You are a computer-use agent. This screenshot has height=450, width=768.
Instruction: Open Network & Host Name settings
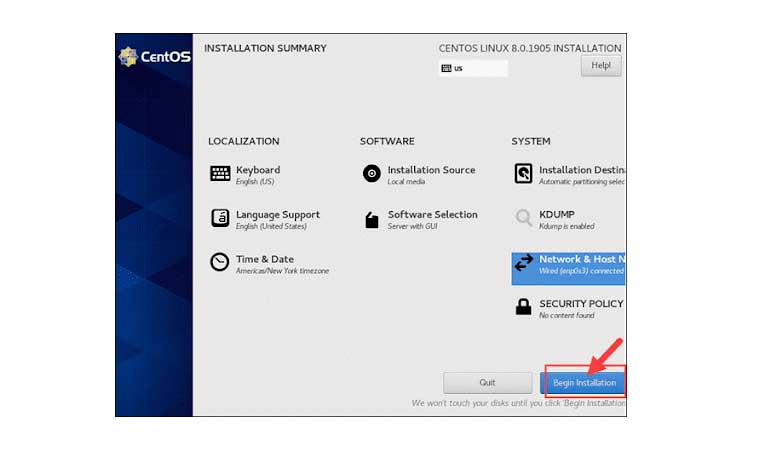(569, 268)
